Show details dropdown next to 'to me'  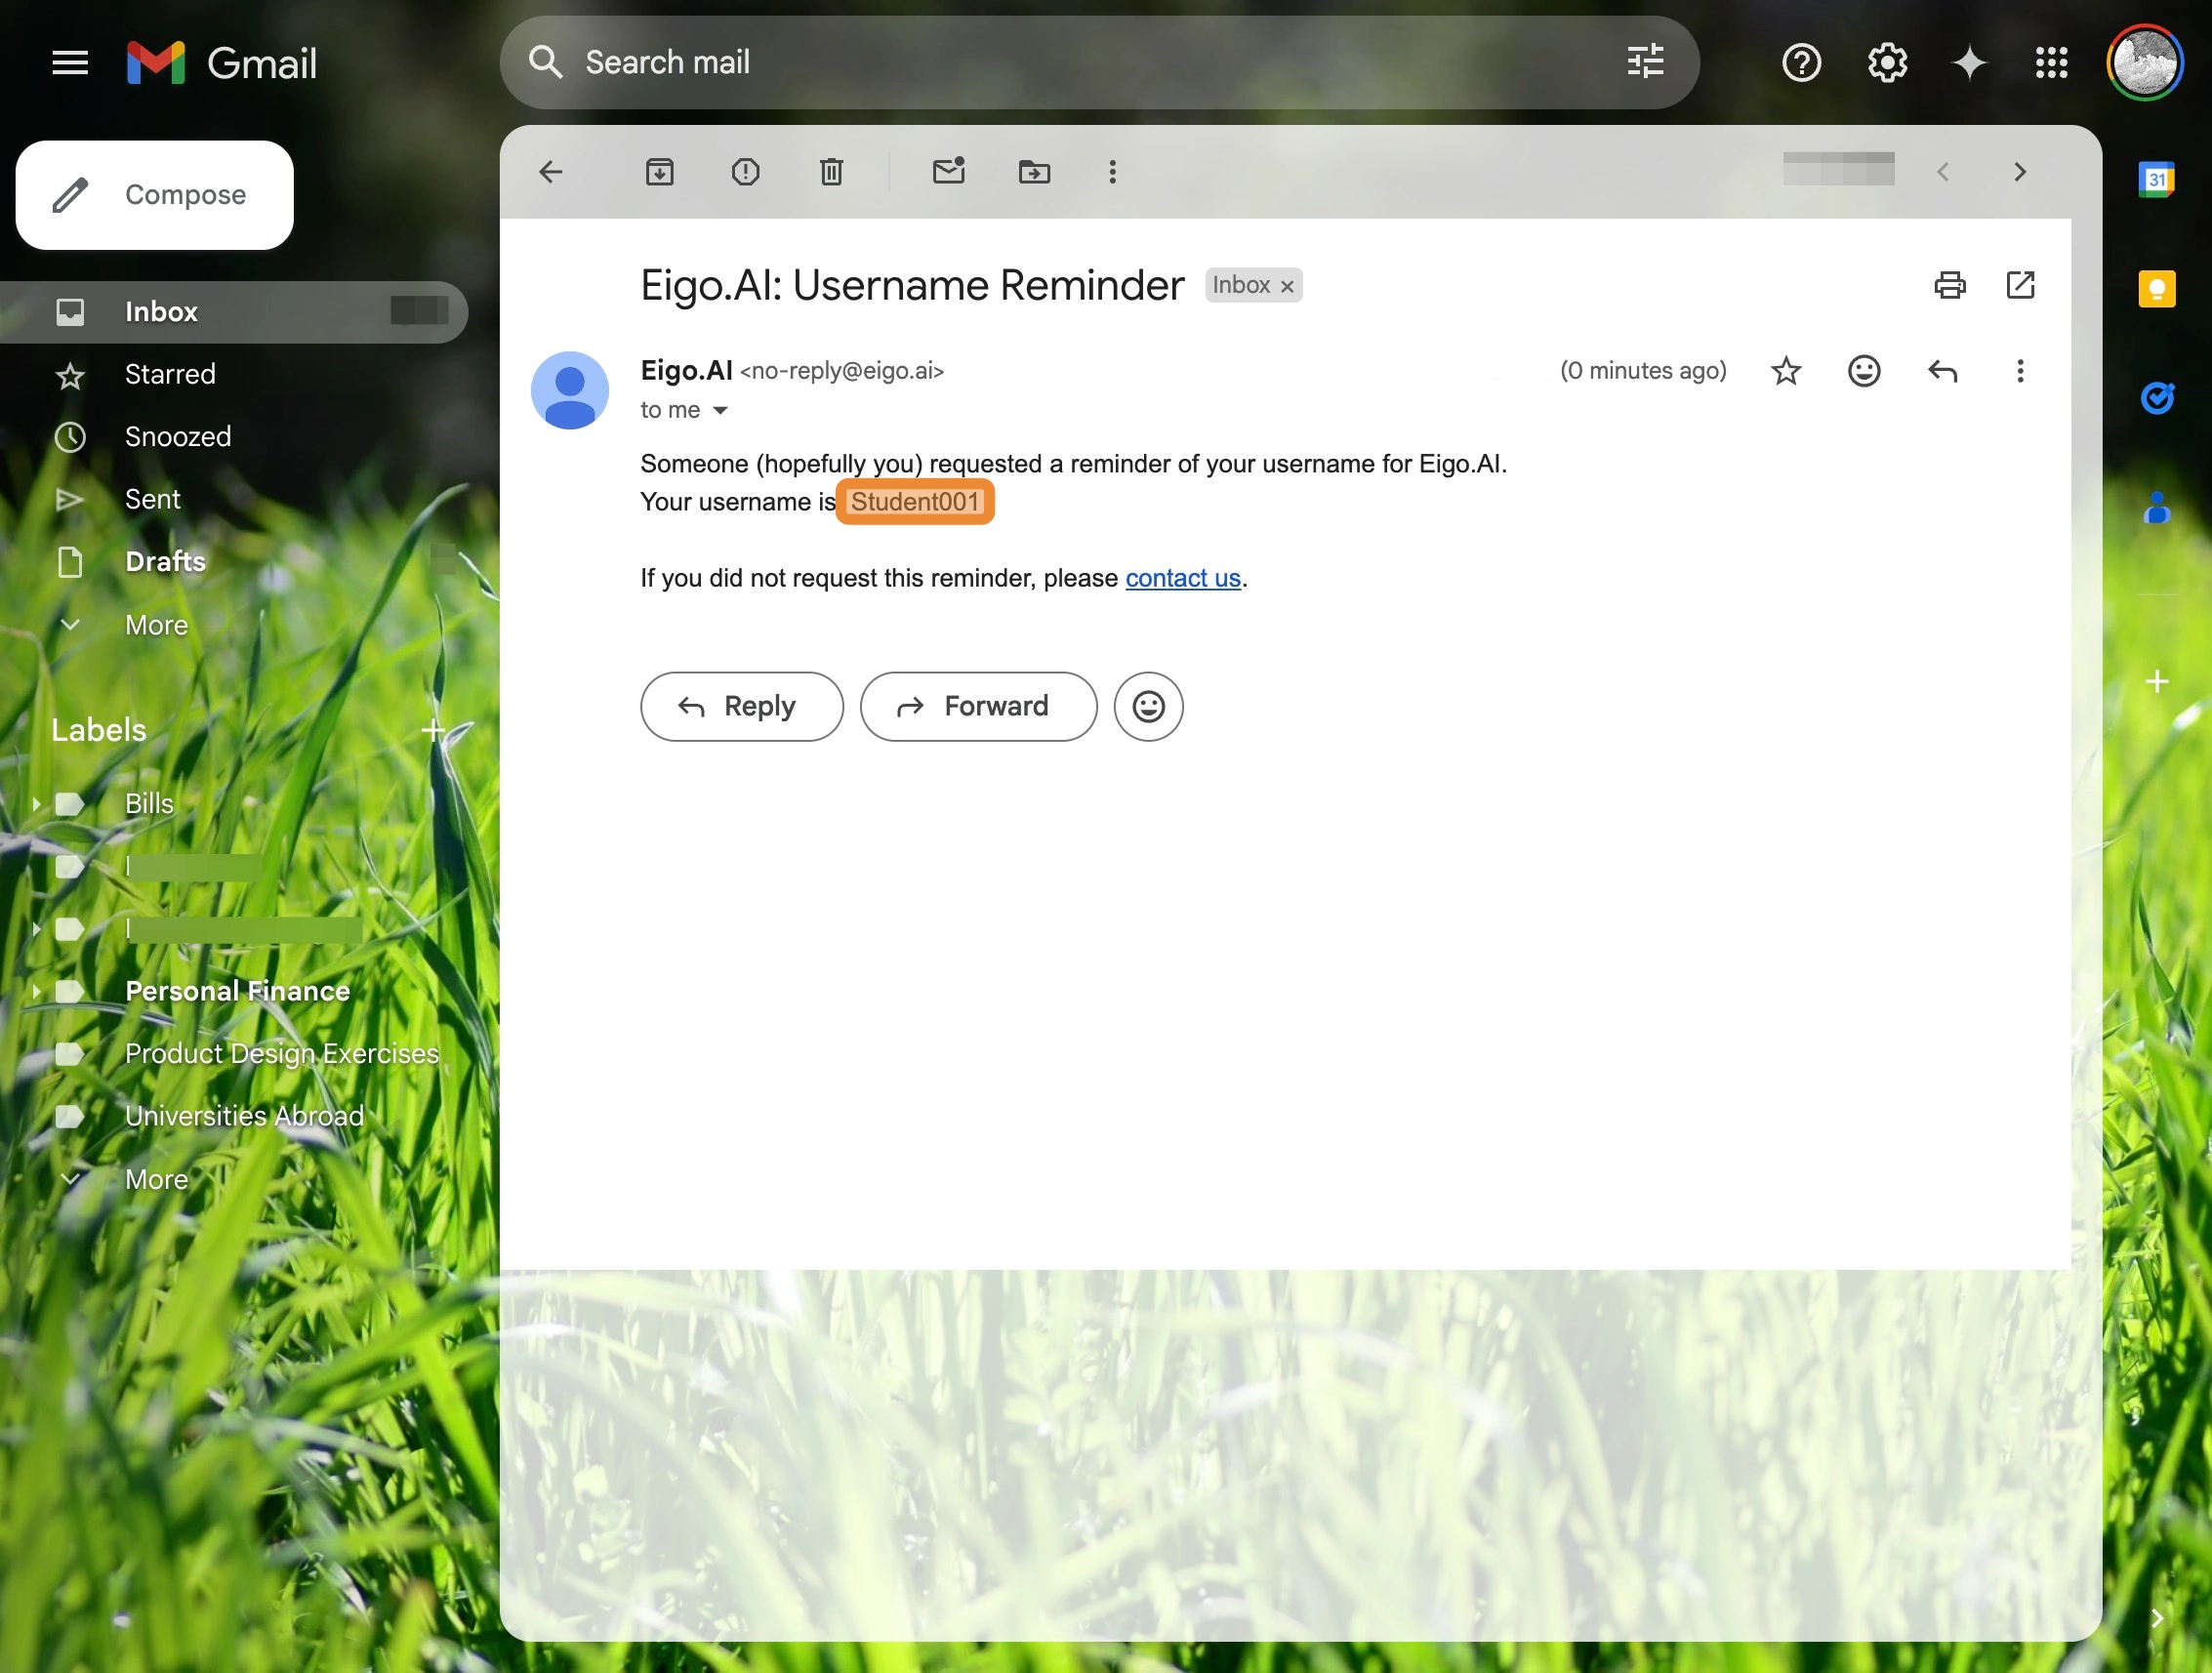[x=719, y=410]
